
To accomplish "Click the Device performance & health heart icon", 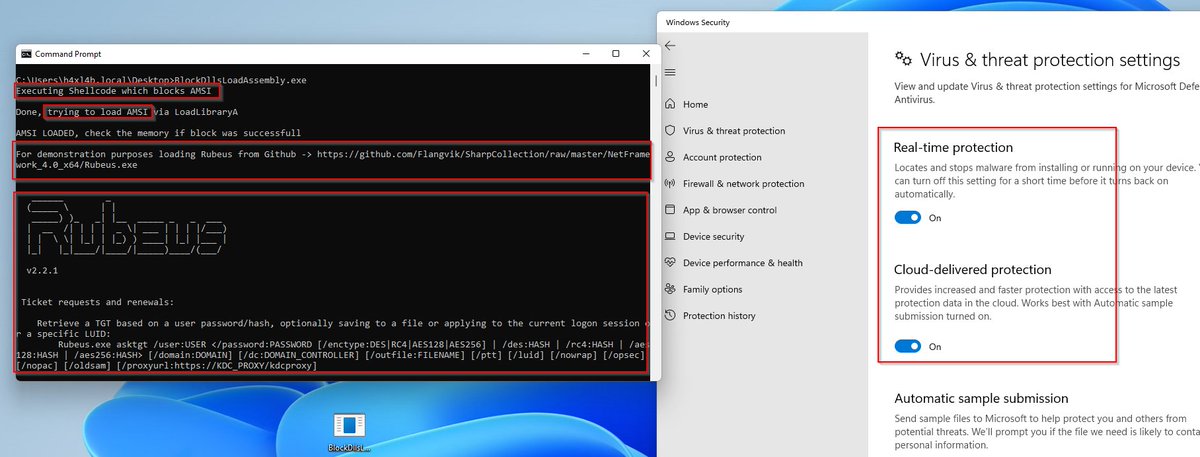I will pyautogui.click(x=670, y=263).
